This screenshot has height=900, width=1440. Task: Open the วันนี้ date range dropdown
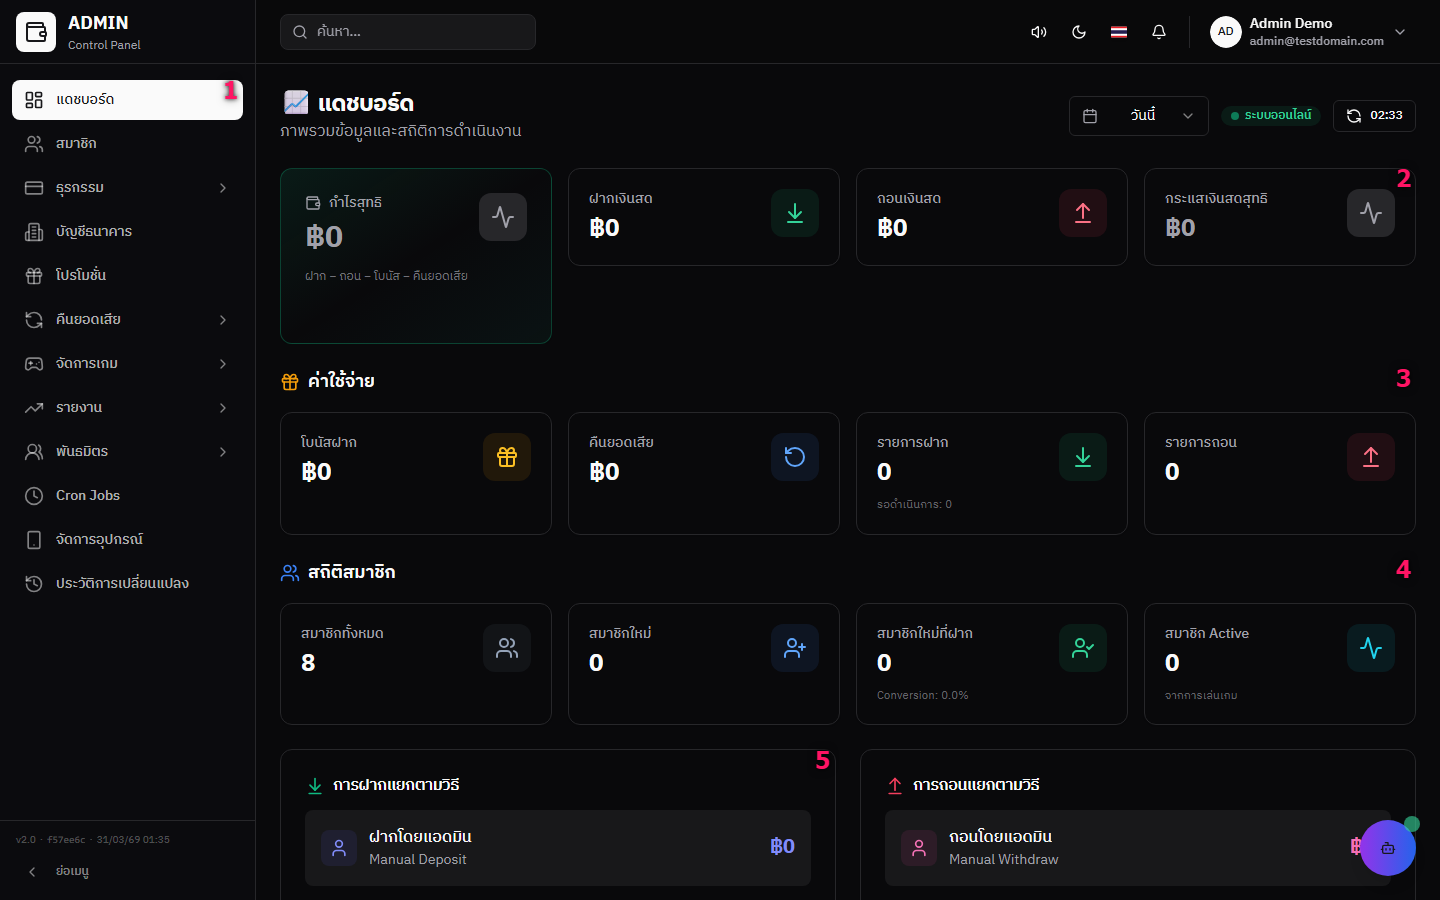tap(1138, 116)
